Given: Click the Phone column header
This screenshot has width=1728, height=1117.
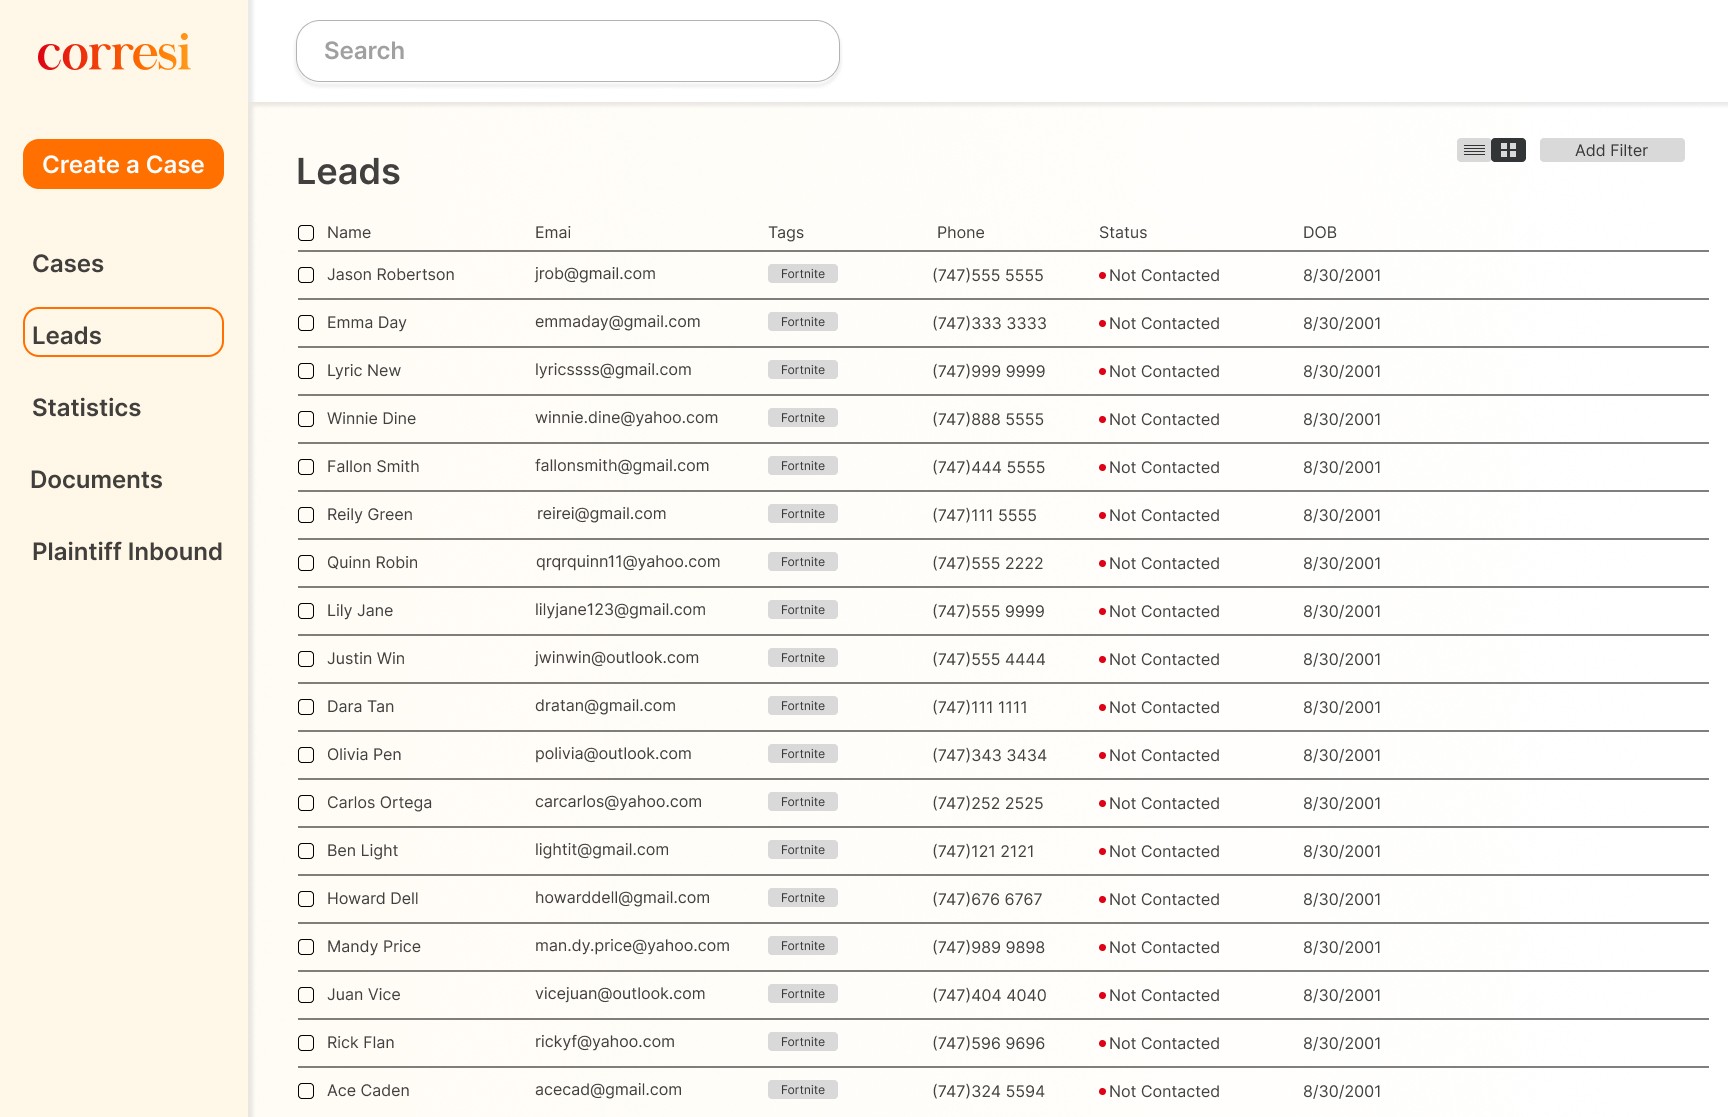Looking at the screenshot, I should click(961, 233).
